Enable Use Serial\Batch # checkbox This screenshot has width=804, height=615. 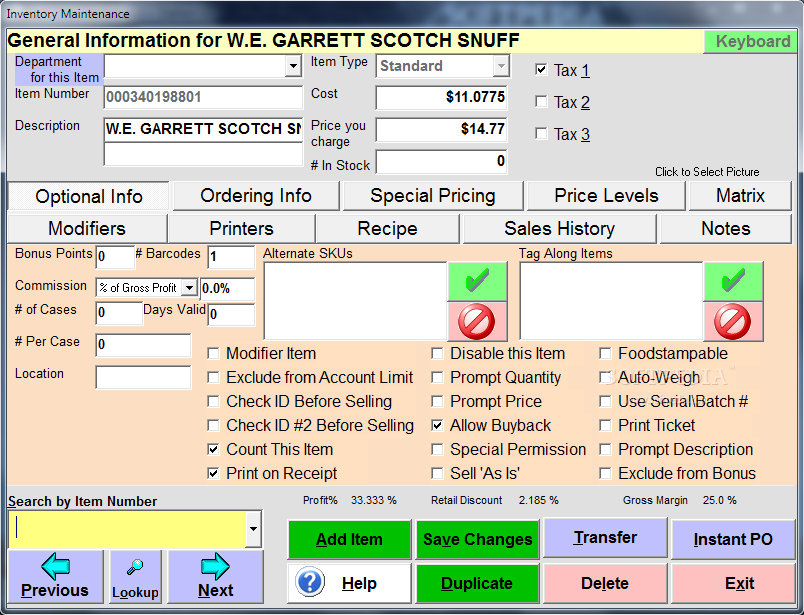click(605, 402)
